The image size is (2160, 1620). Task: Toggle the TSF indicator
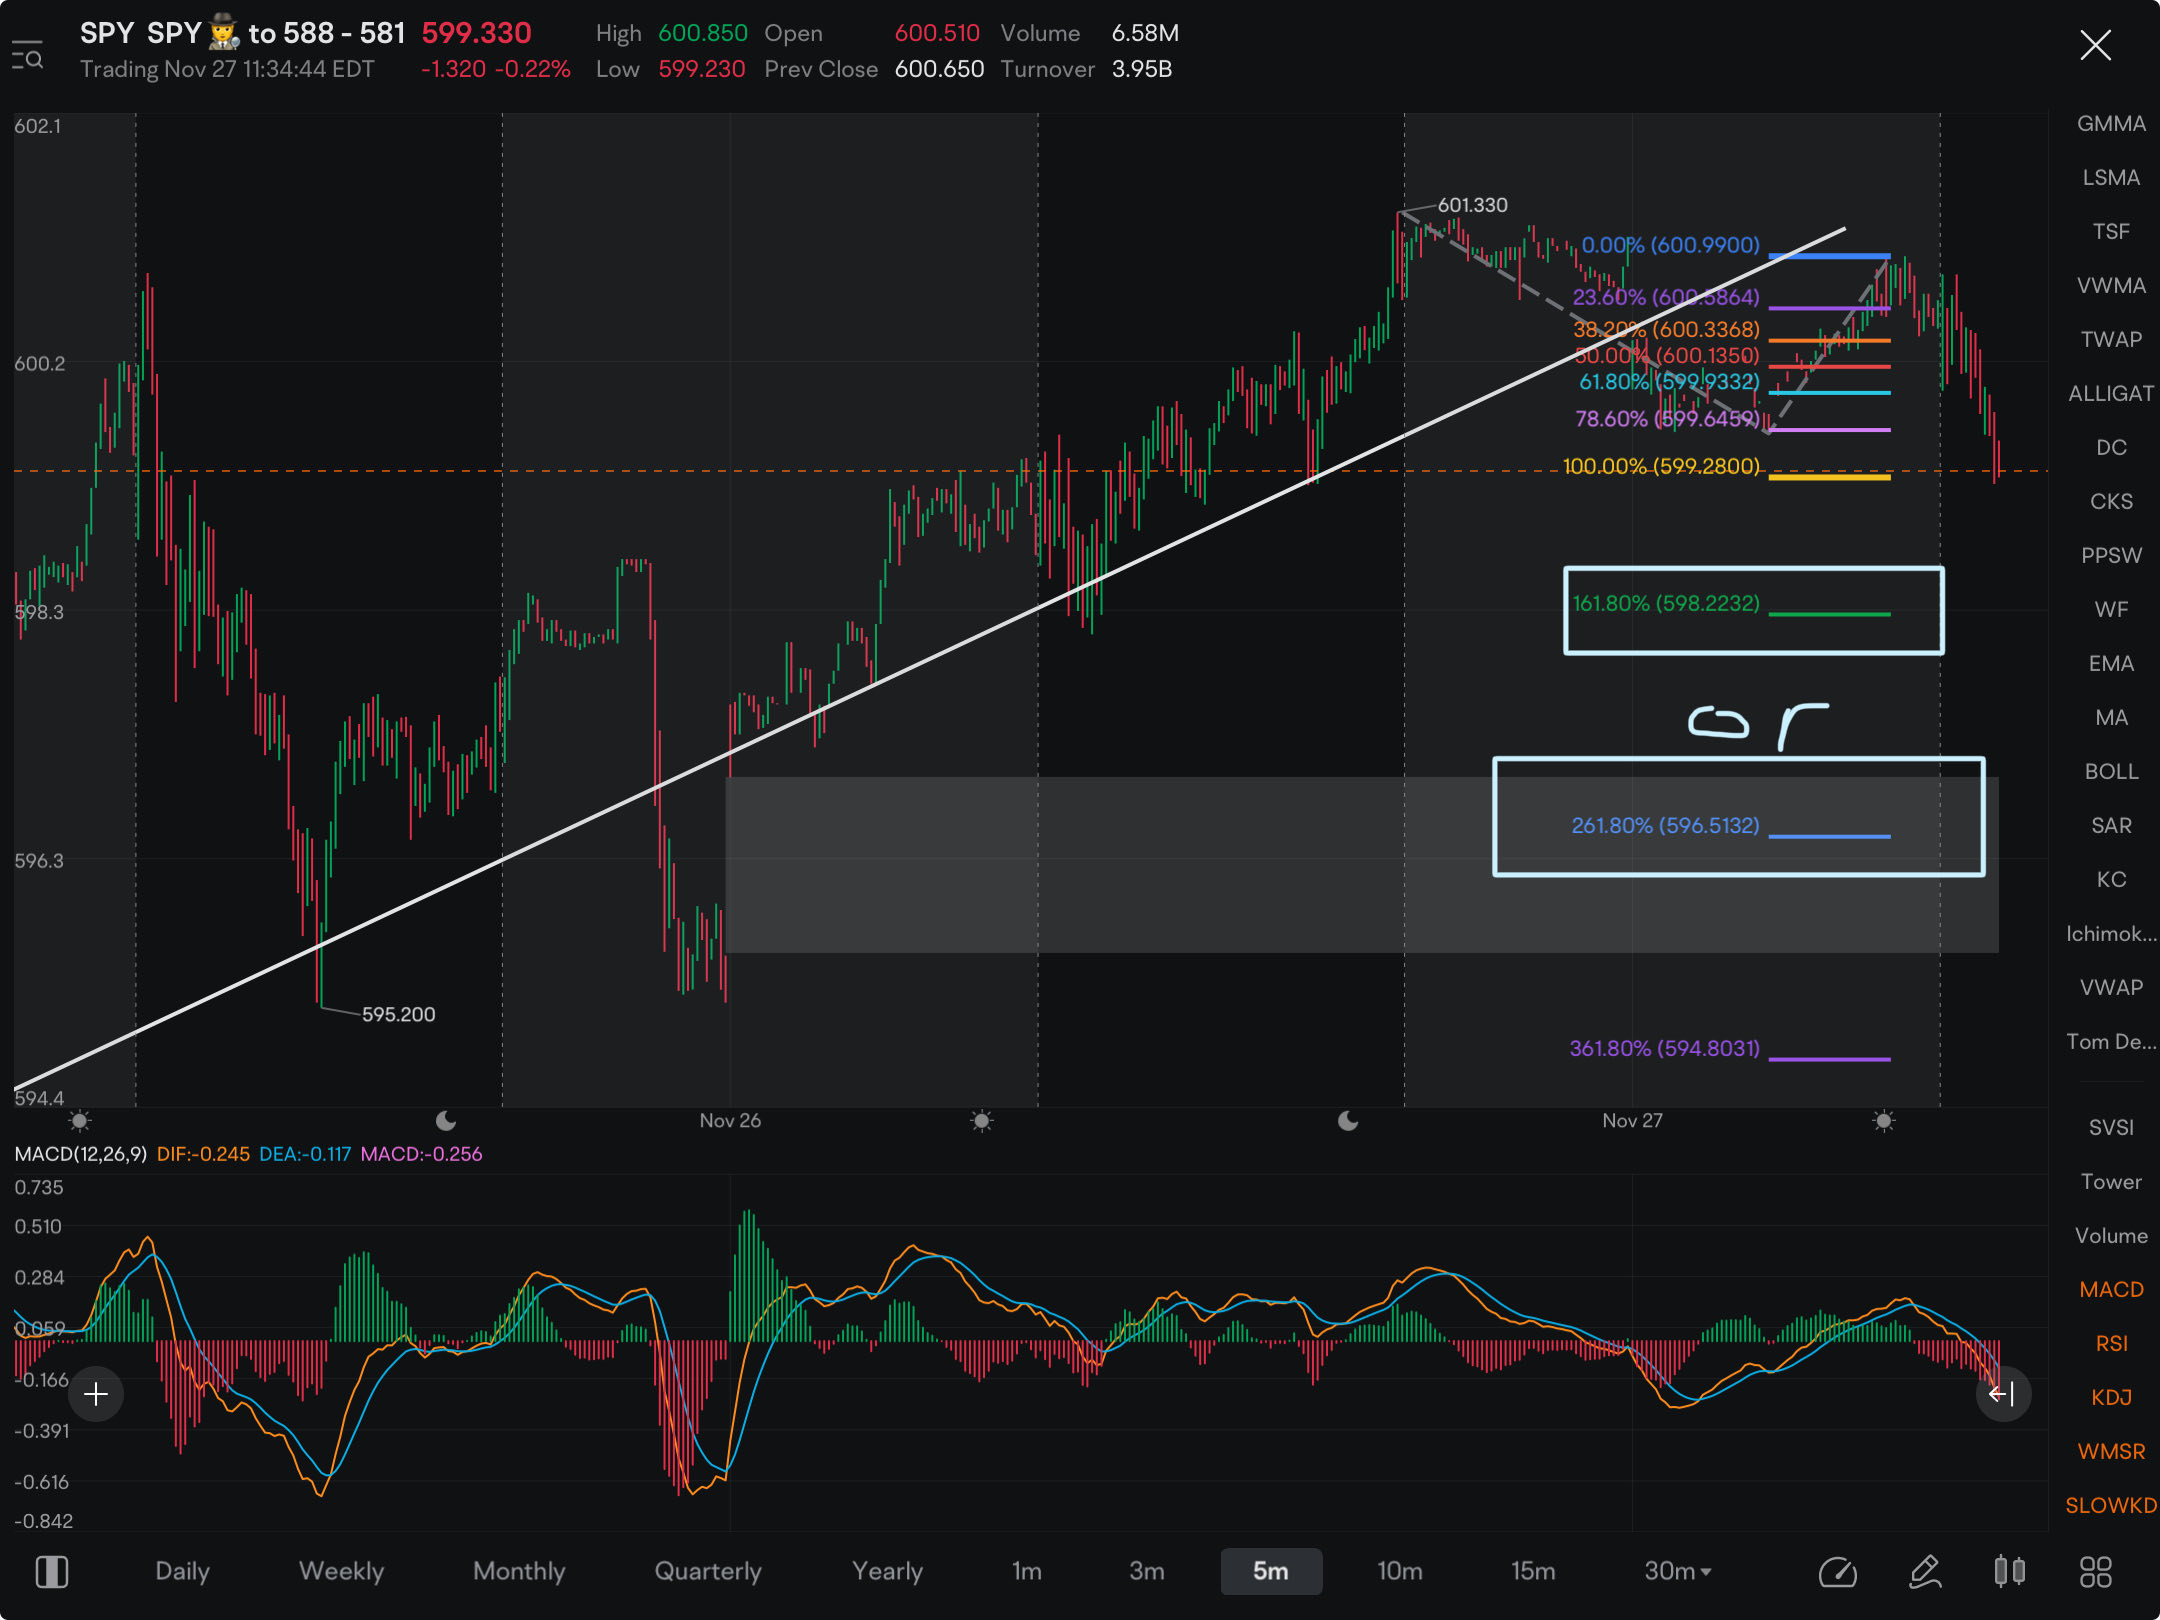2111,231
